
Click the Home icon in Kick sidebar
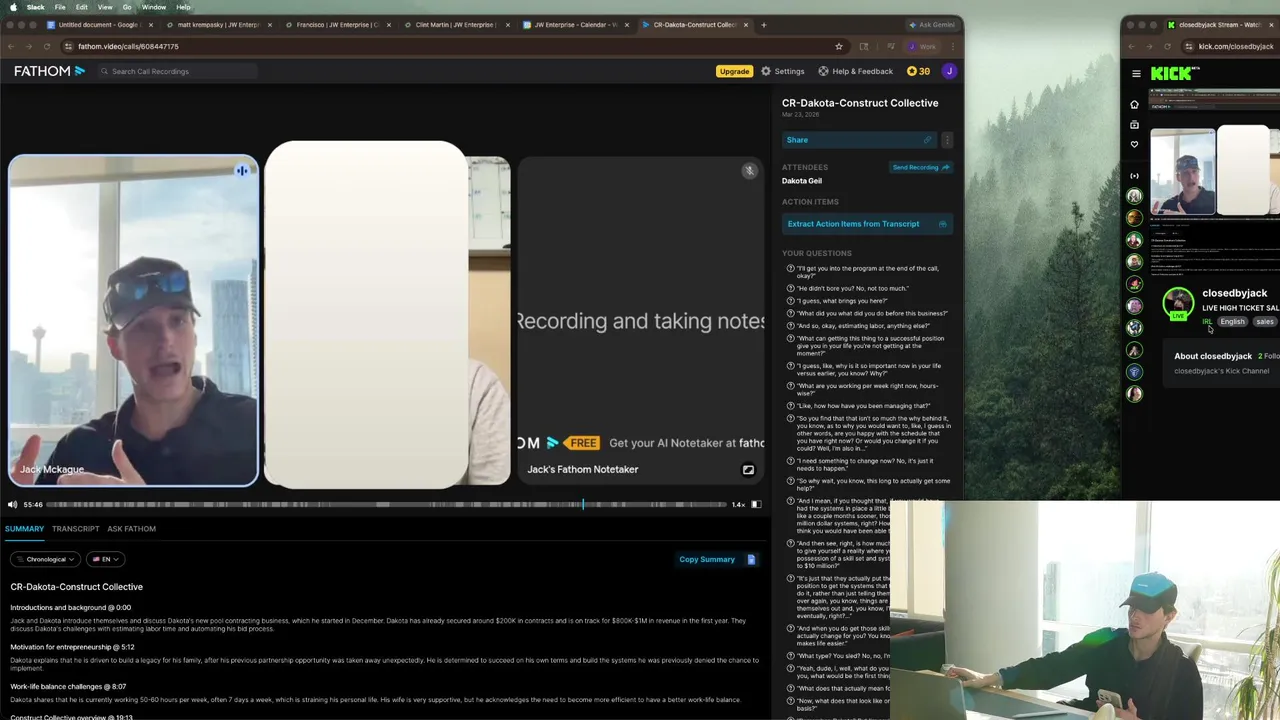pyautogui.click(x=1134, y=104)
